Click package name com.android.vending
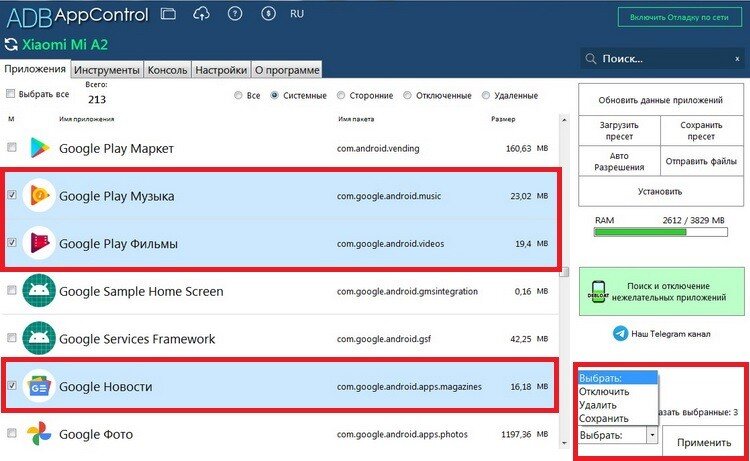This screenshot has height=461, width=750. click(378, 148)
